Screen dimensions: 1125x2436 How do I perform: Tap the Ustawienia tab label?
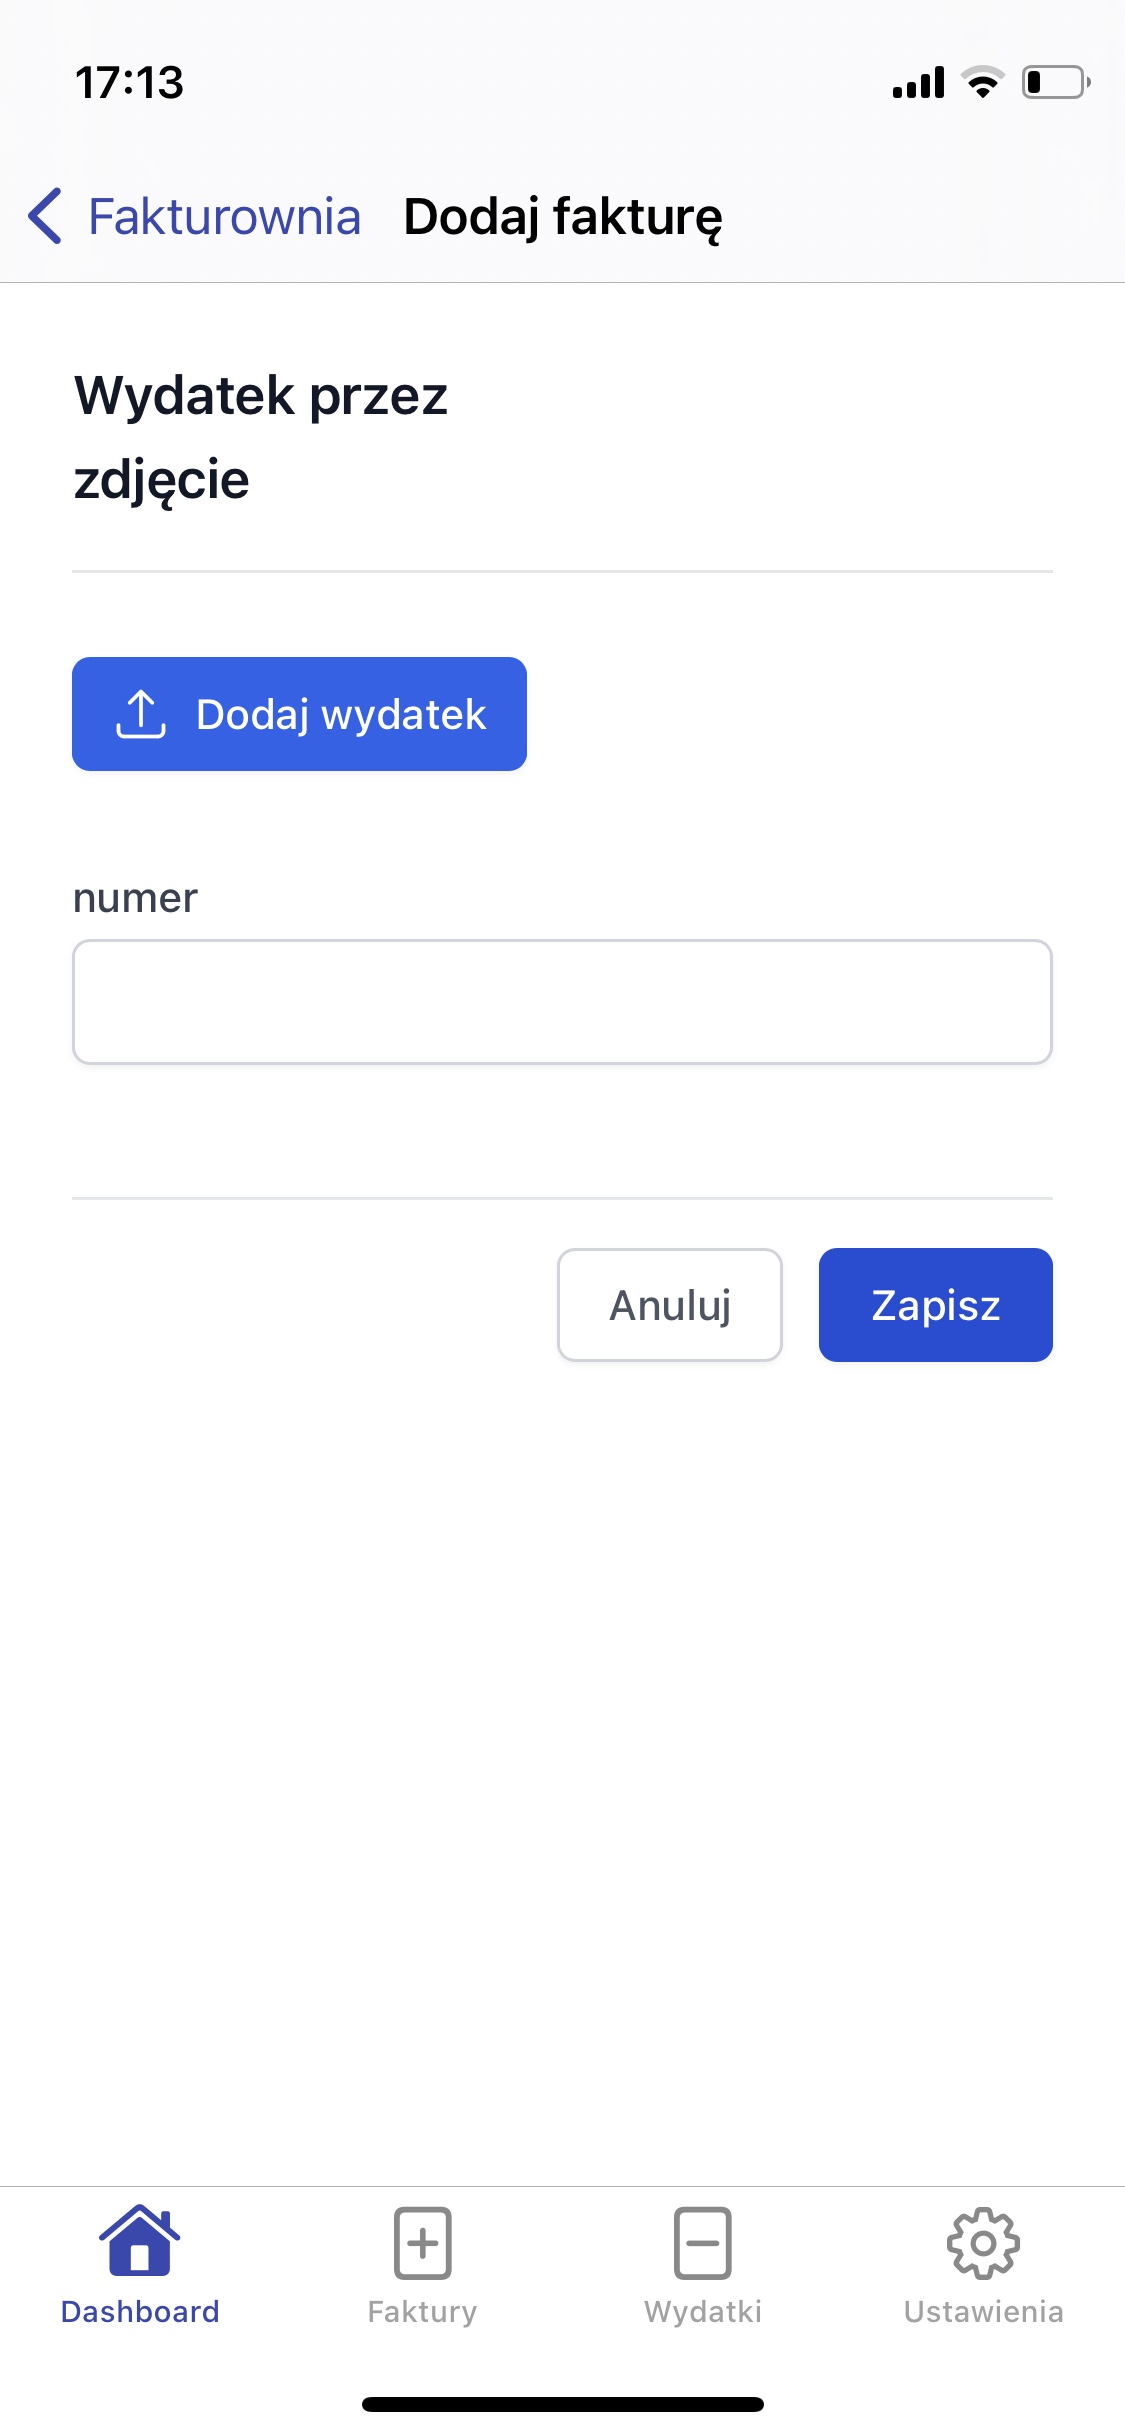pyautogui.click(x=983, y=2312)
